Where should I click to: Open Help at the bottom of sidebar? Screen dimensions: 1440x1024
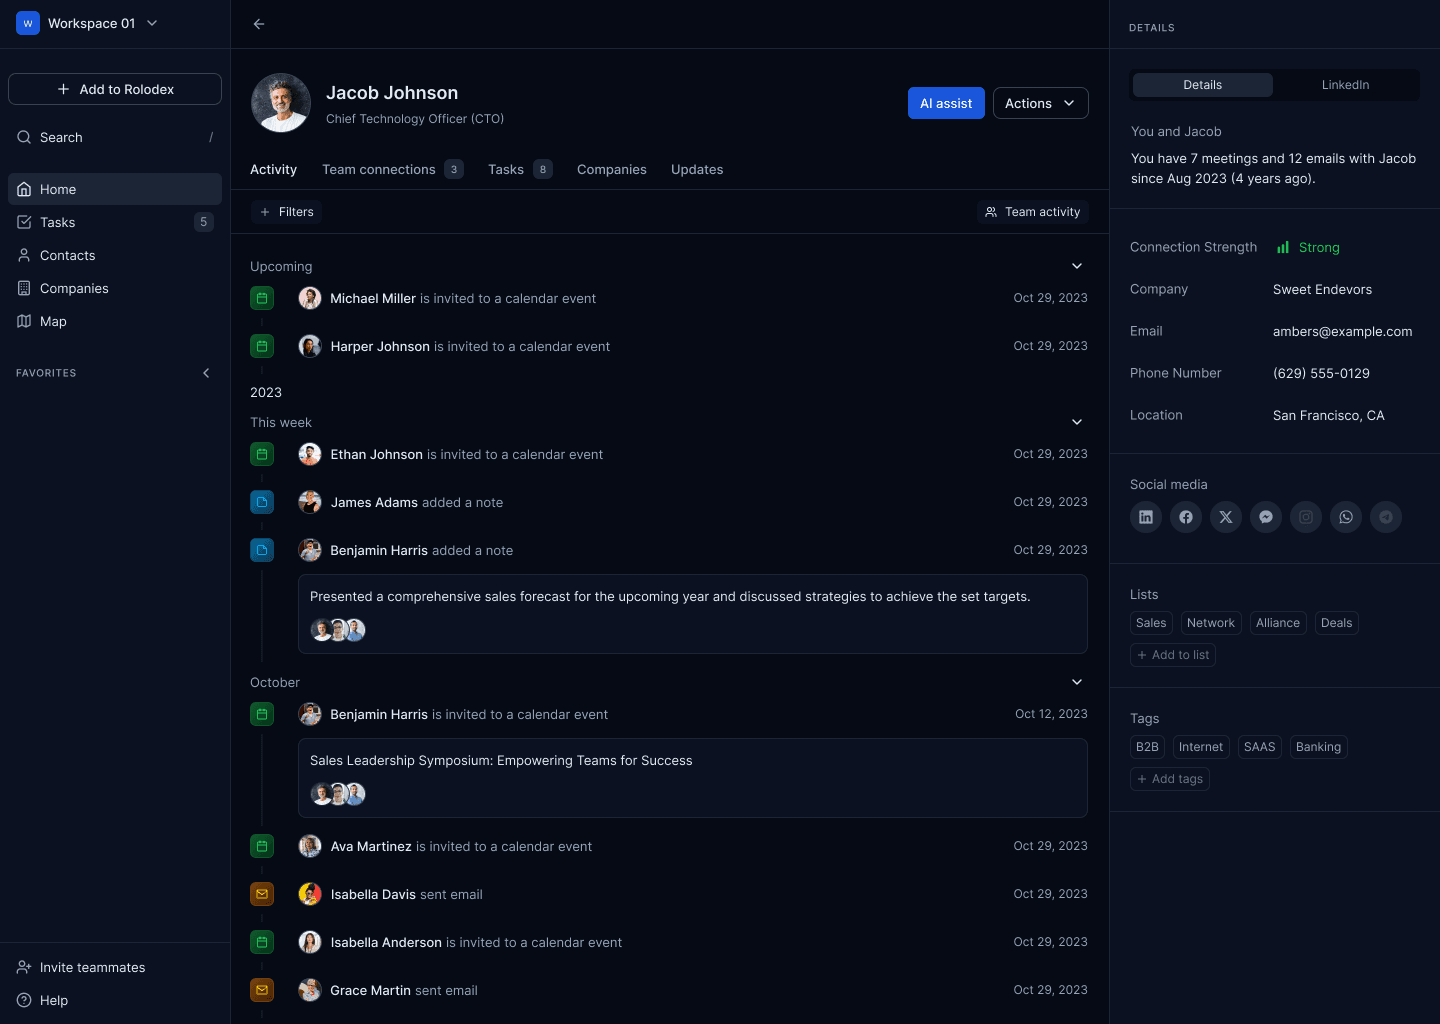(x=54, y=1000)
